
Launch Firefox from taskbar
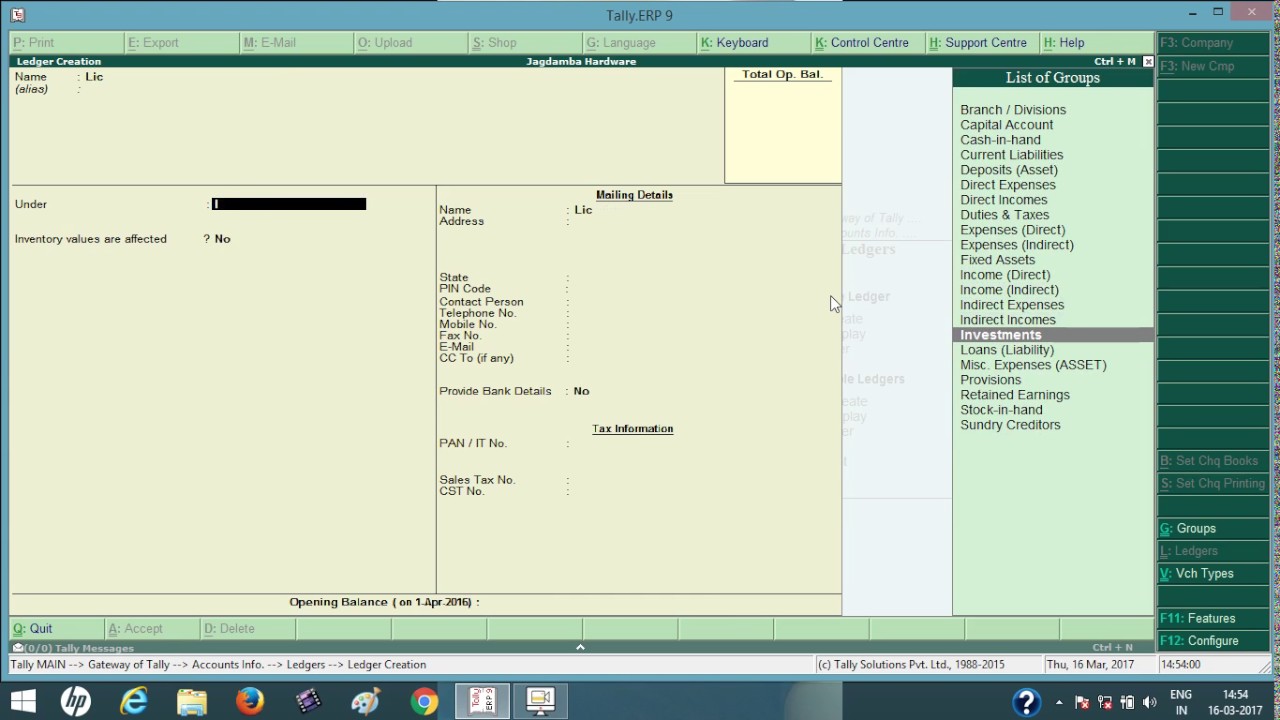(250, 702)
